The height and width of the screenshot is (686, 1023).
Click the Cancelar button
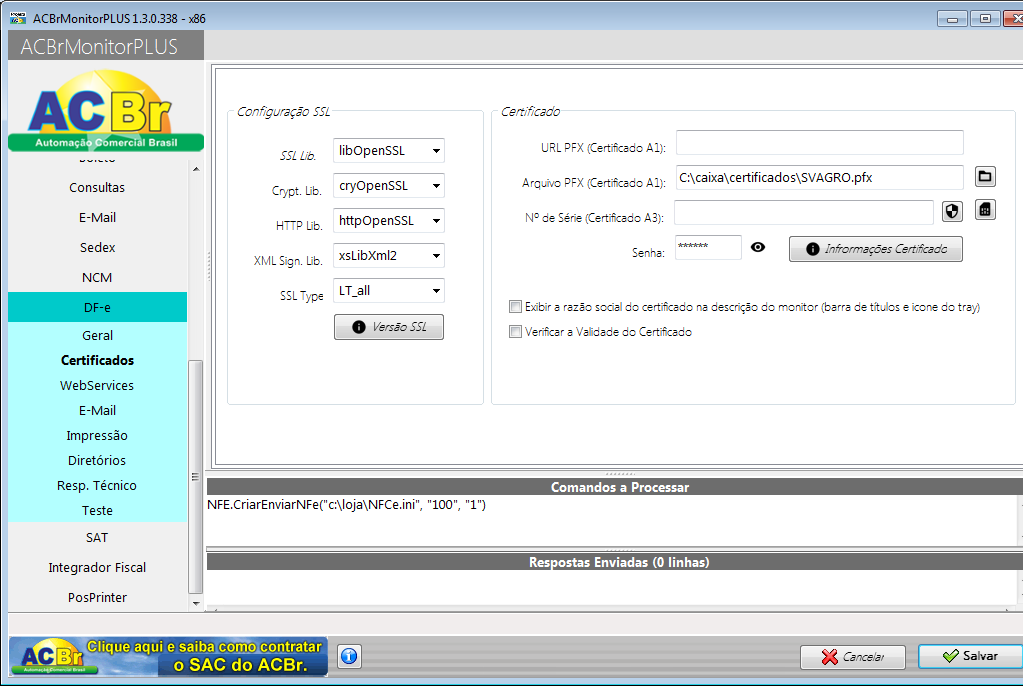tap(853, 657)
